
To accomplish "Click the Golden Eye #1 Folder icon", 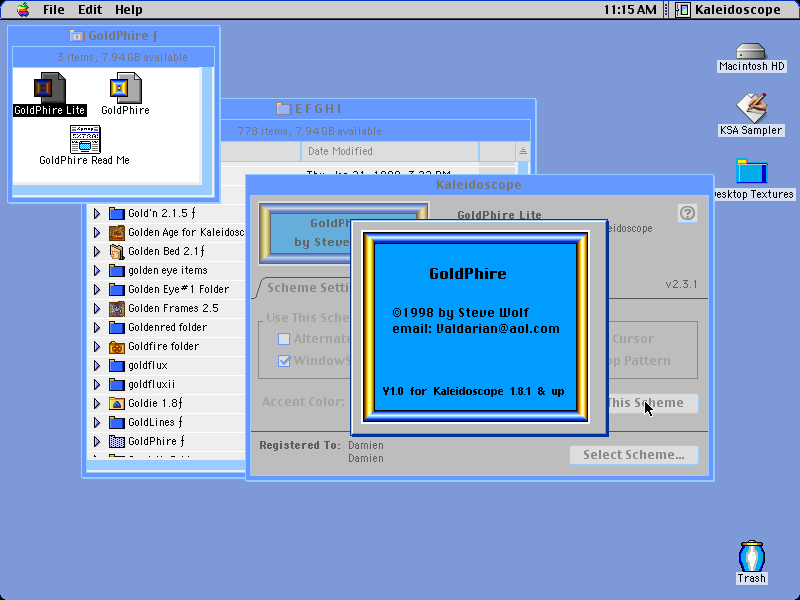I will [x=117, y=289].
